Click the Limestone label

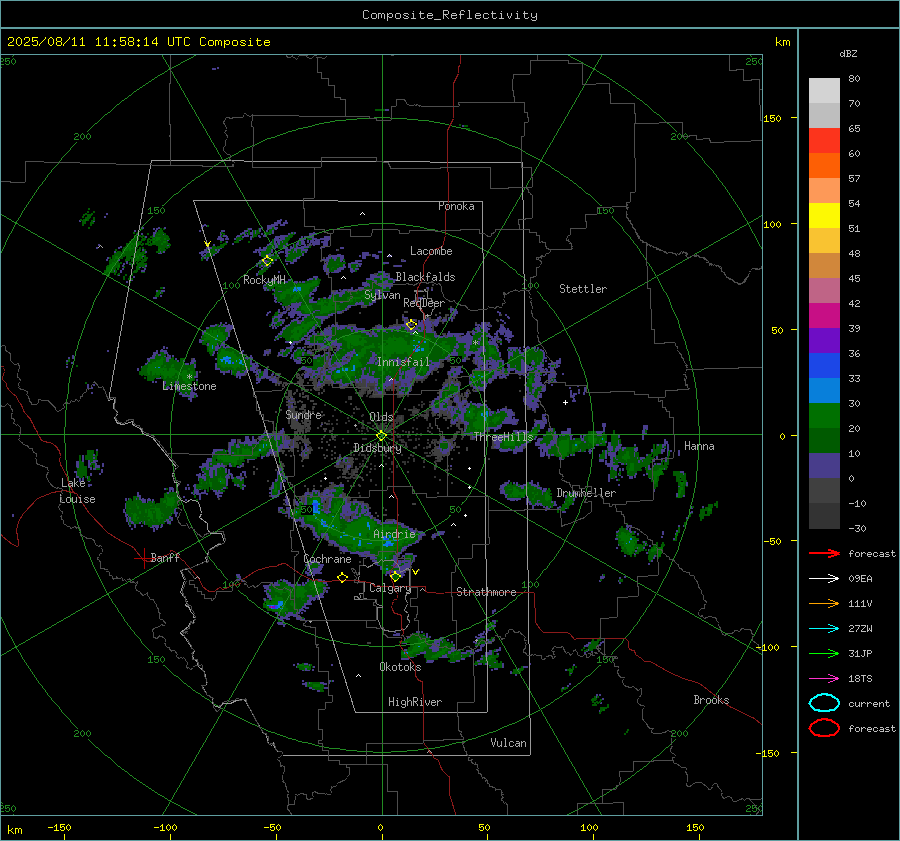click(189, 386)
